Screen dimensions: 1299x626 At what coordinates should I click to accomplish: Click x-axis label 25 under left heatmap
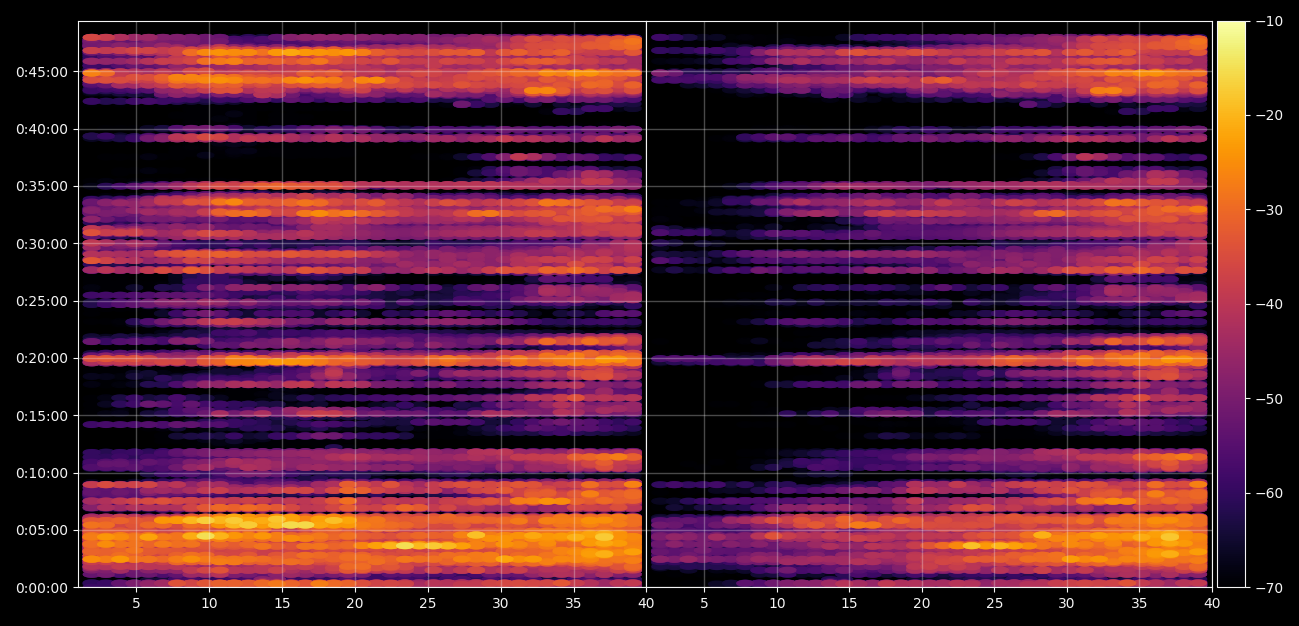[428, 604]
